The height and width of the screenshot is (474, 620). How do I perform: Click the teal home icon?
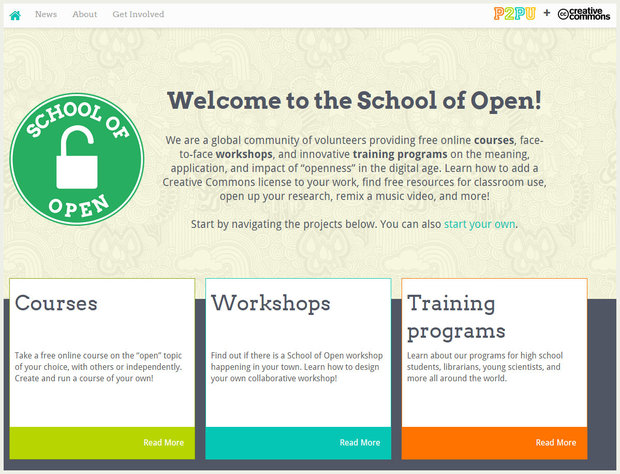click(15, 15)
